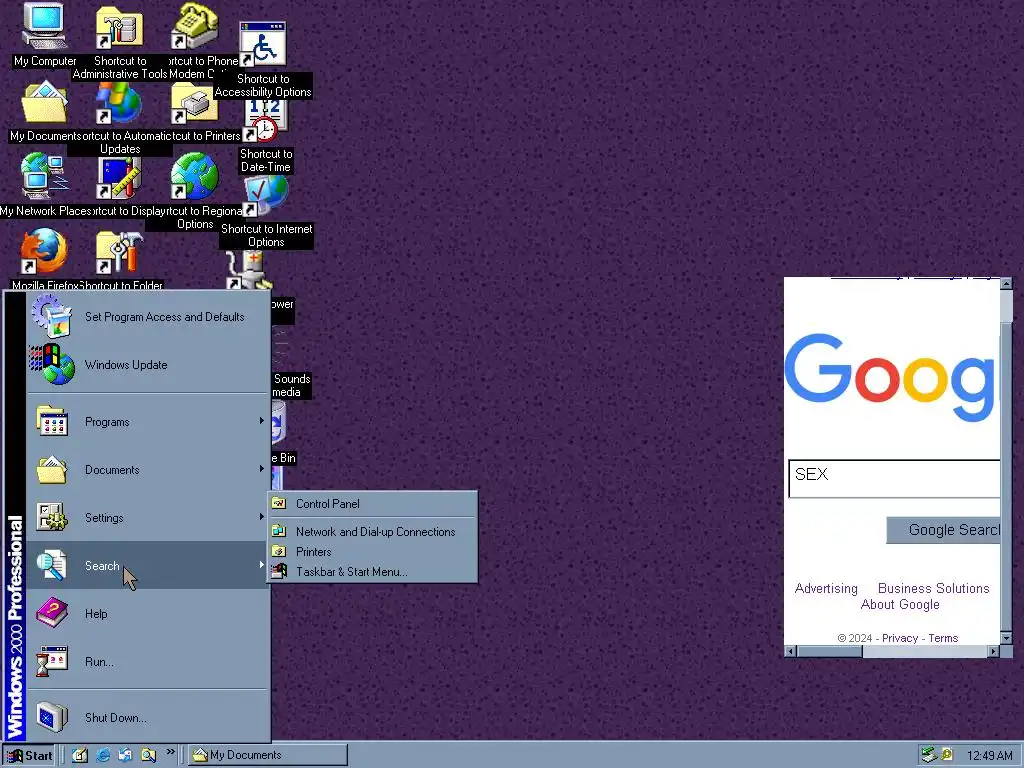This screenshot has width=1024, height=768.
Task: Select Search in the Start menu
Action: [x=148, y=566]
